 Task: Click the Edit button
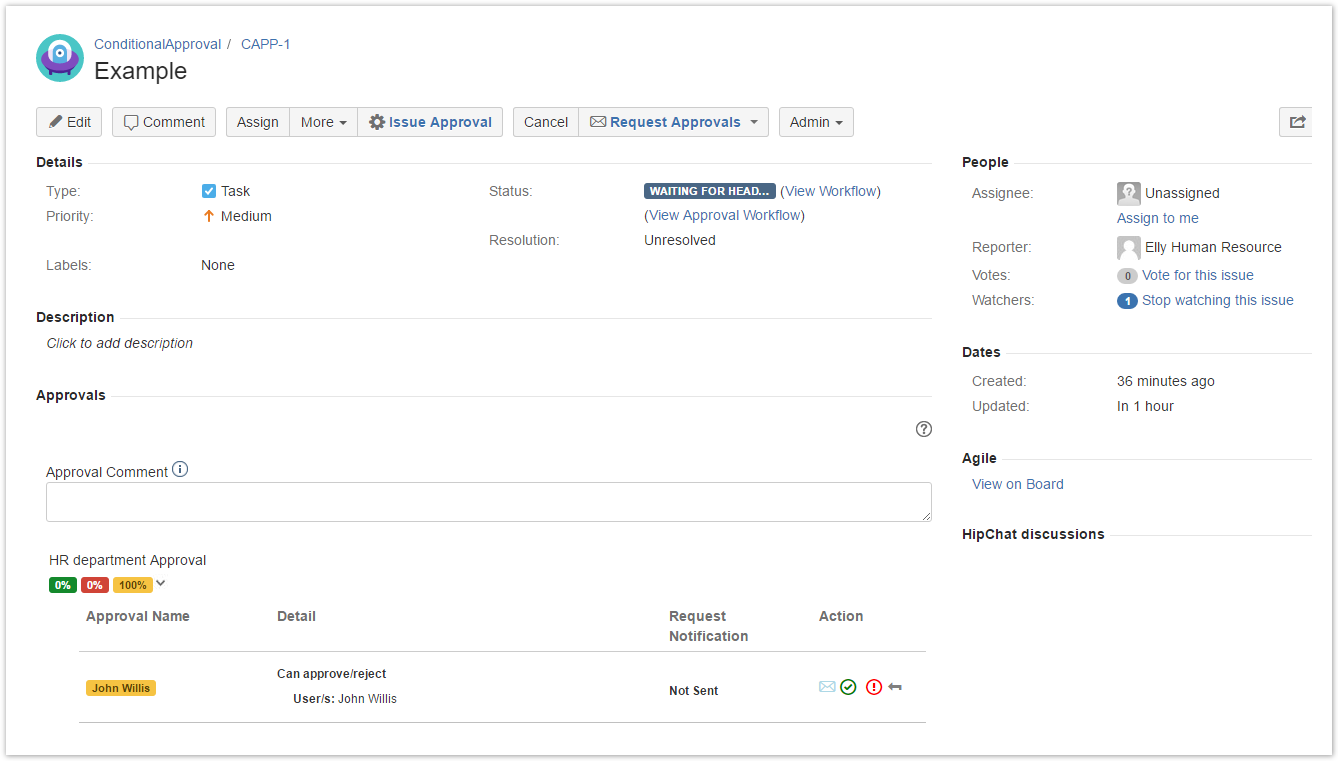click(x=69, y=122)
